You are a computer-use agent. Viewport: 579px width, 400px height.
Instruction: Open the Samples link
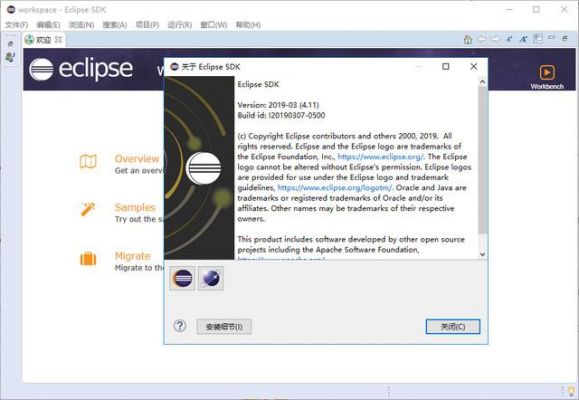pyautogui.click(x=135, y=207)
